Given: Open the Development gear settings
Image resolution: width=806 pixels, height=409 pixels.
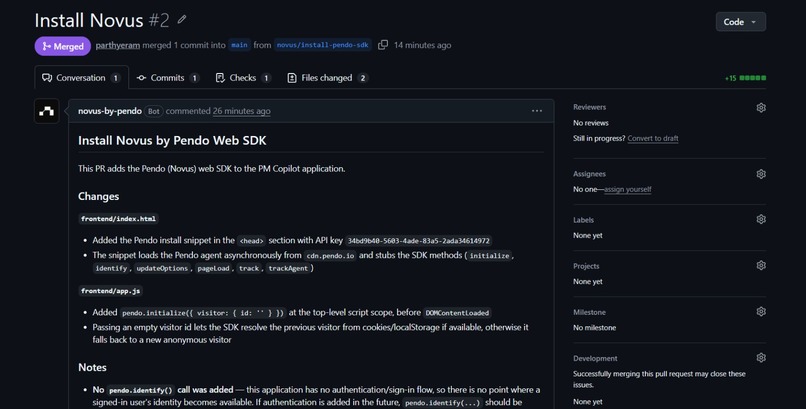Looking at the screenshot, I should tap(761, 358).
